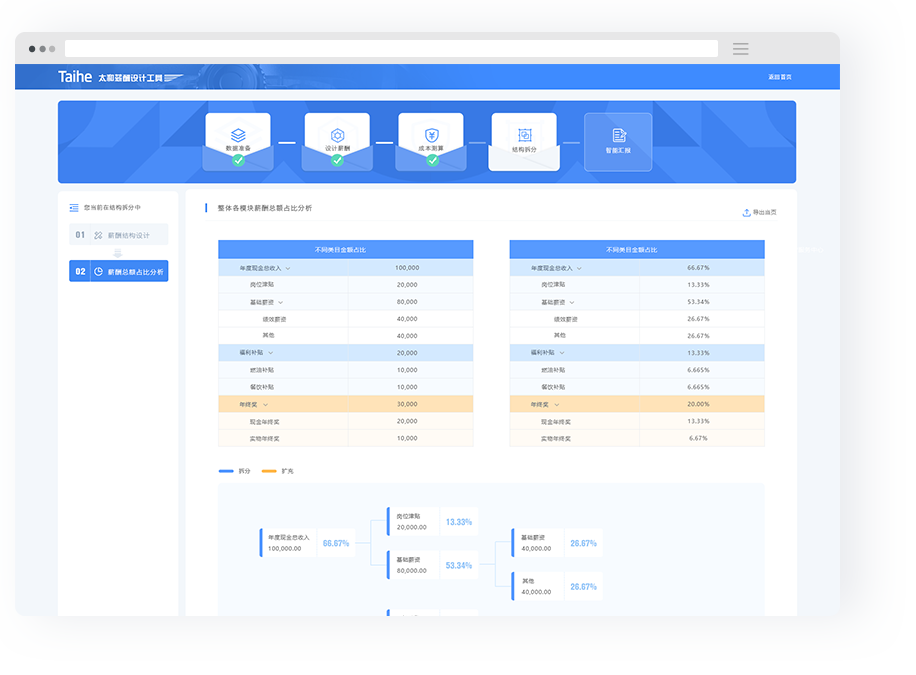Collapse 年度现金总收入 row in right table
This screenshot has width=916, height=675.
tap(579, 268)
